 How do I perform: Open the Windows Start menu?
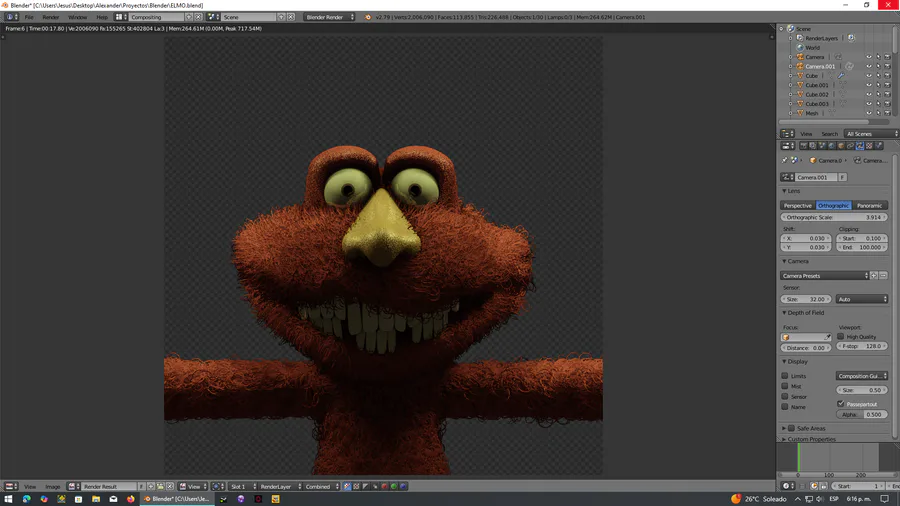pos(8,499)
